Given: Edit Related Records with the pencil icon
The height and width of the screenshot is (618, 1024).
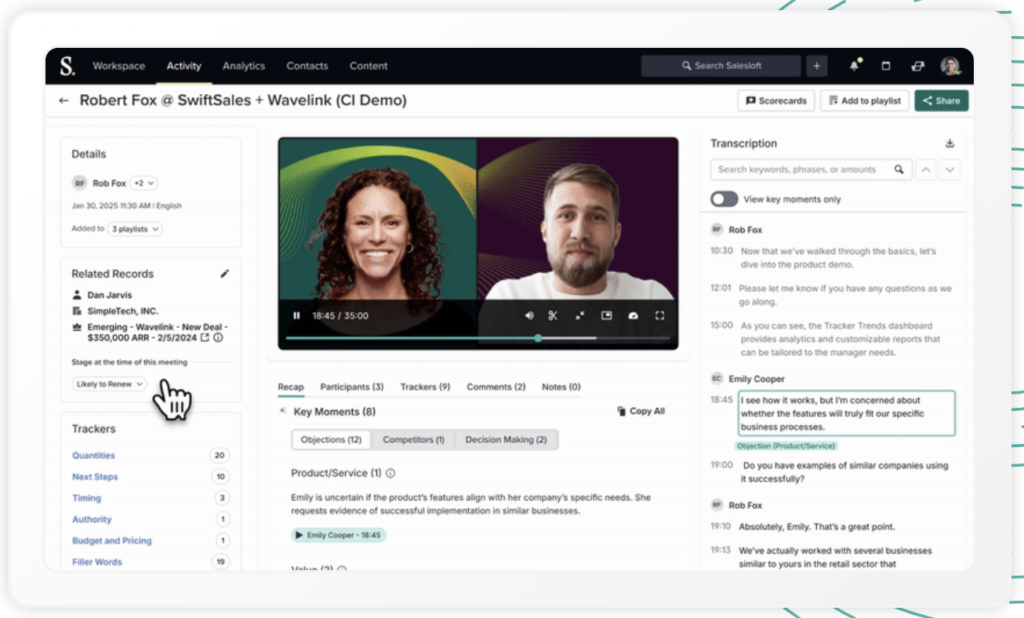Looking at the screenshot, I should point(225,273).
